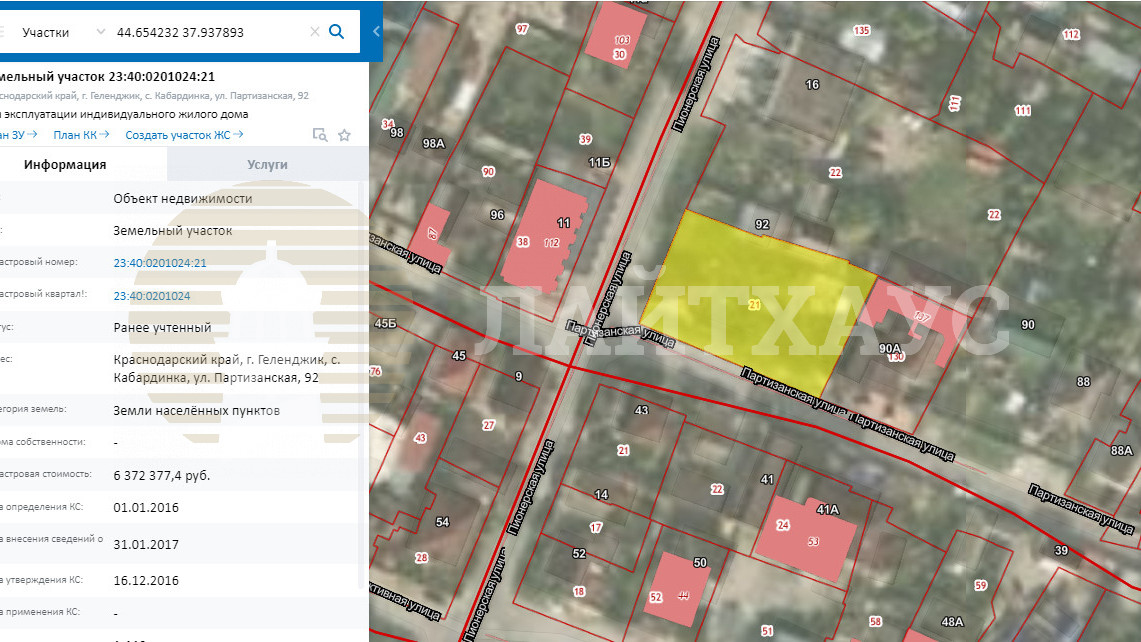Screen dimensions: 1141x642
Task: Click the type value Земельный участок
Action: click(172, 231)
